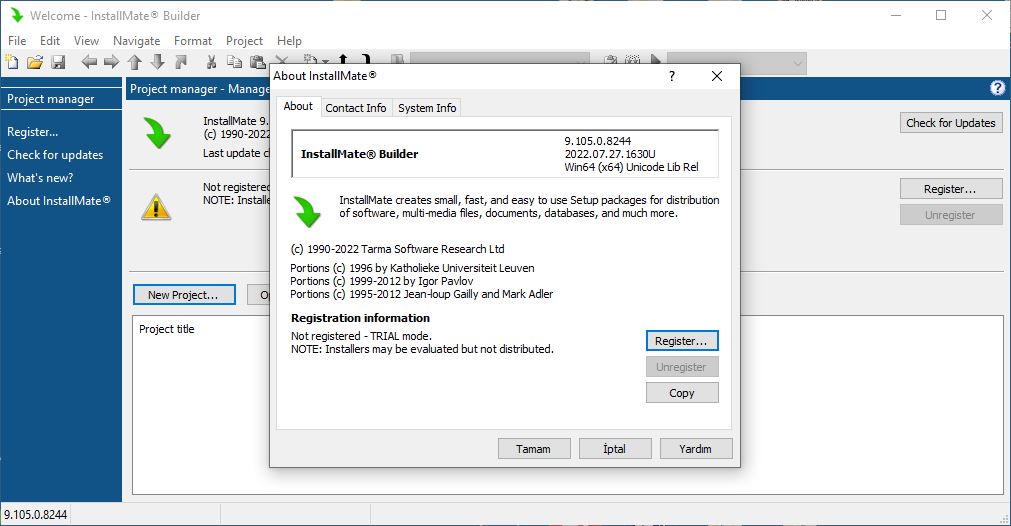Click the Cut scissors toolbar icon

[211, 62]
